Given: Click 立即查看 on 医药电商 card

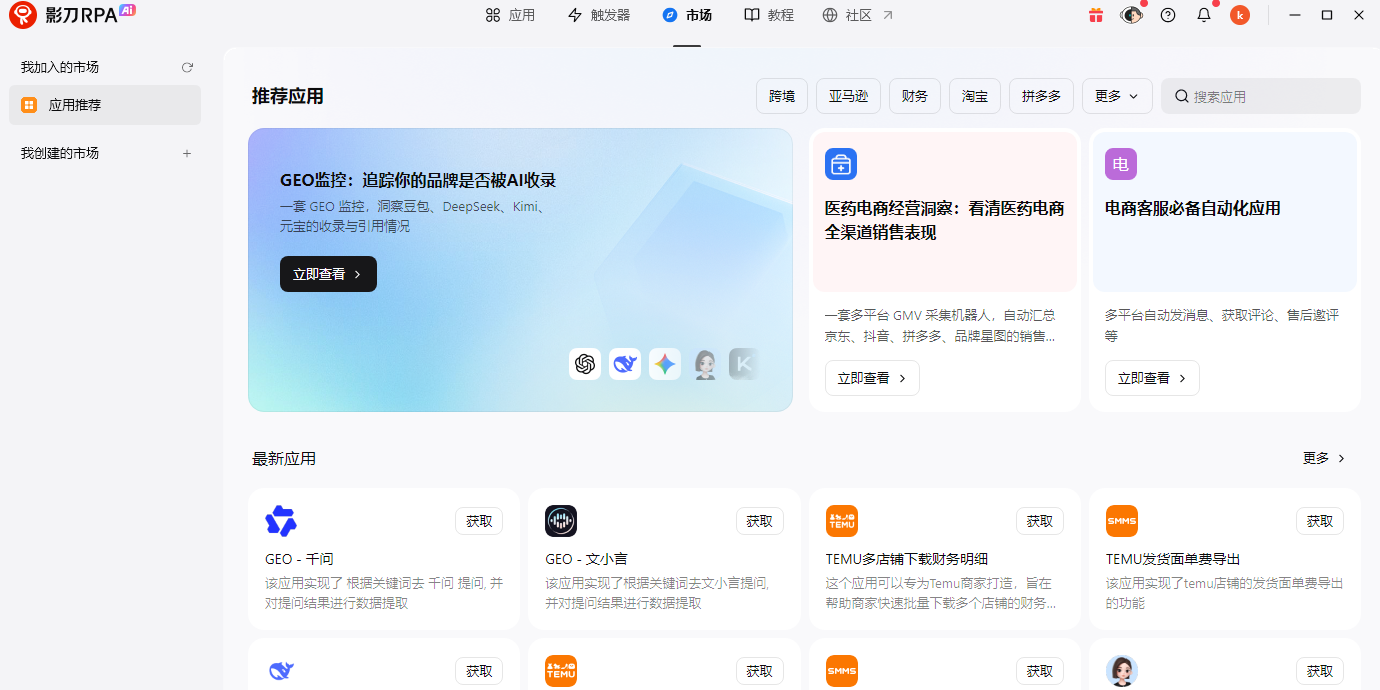Looking at the screenshot, I should pyautogui.click(x=872, y=378).
